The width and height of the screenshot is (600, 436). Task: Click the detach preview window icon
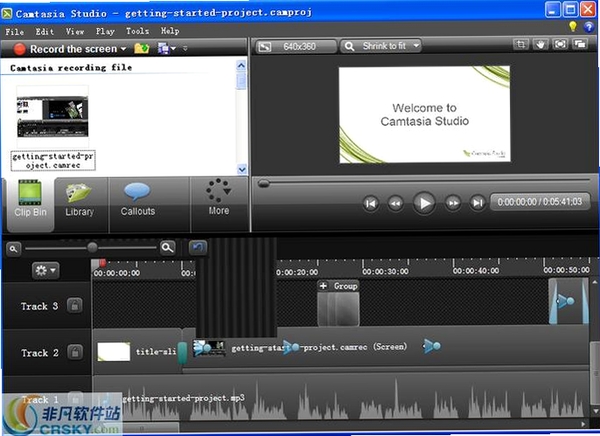click(x=580, y=44)
